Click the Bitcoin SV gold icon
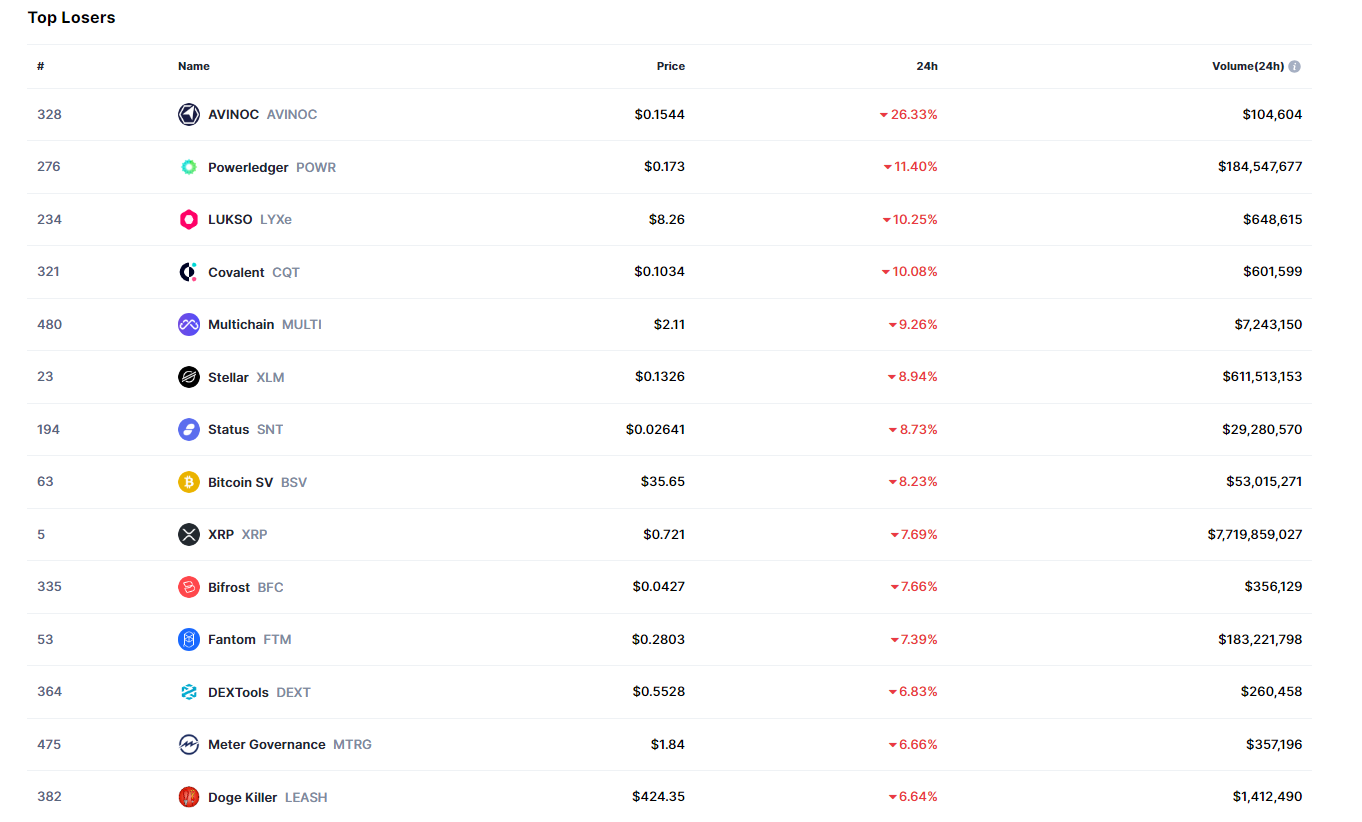Viewport: 1362px width, 822px height. [x=189, y=482]
